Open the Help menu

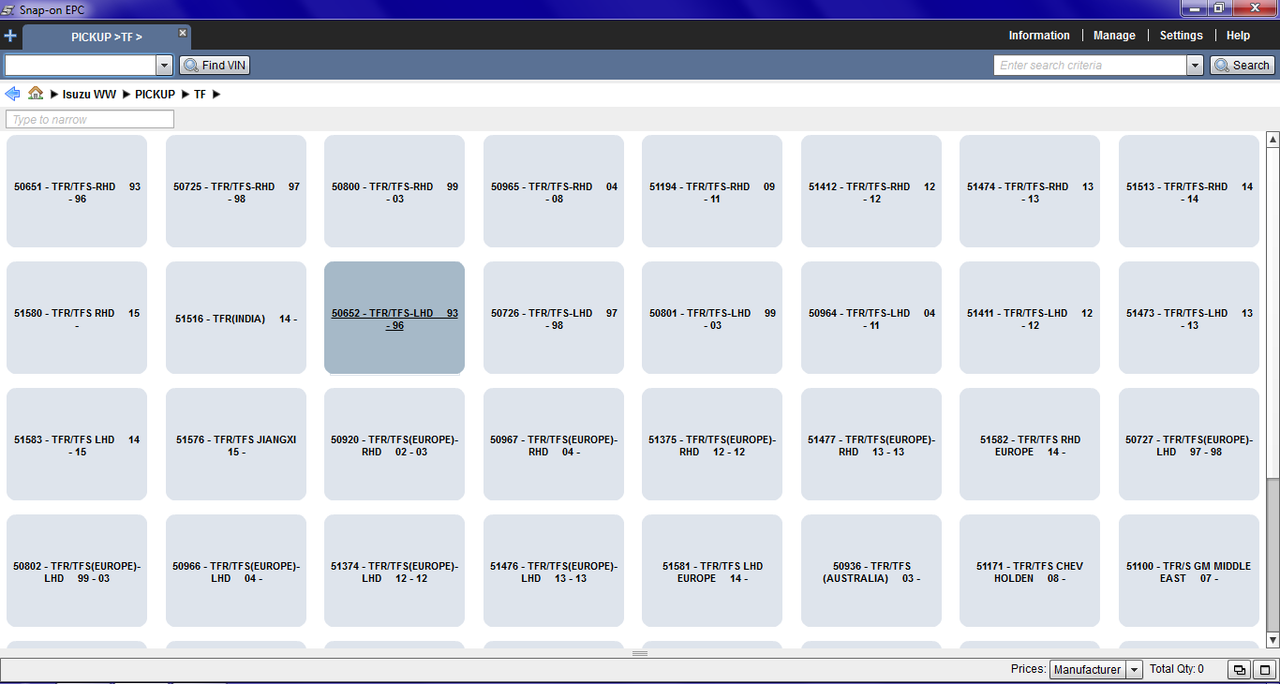click(1238, 35)
